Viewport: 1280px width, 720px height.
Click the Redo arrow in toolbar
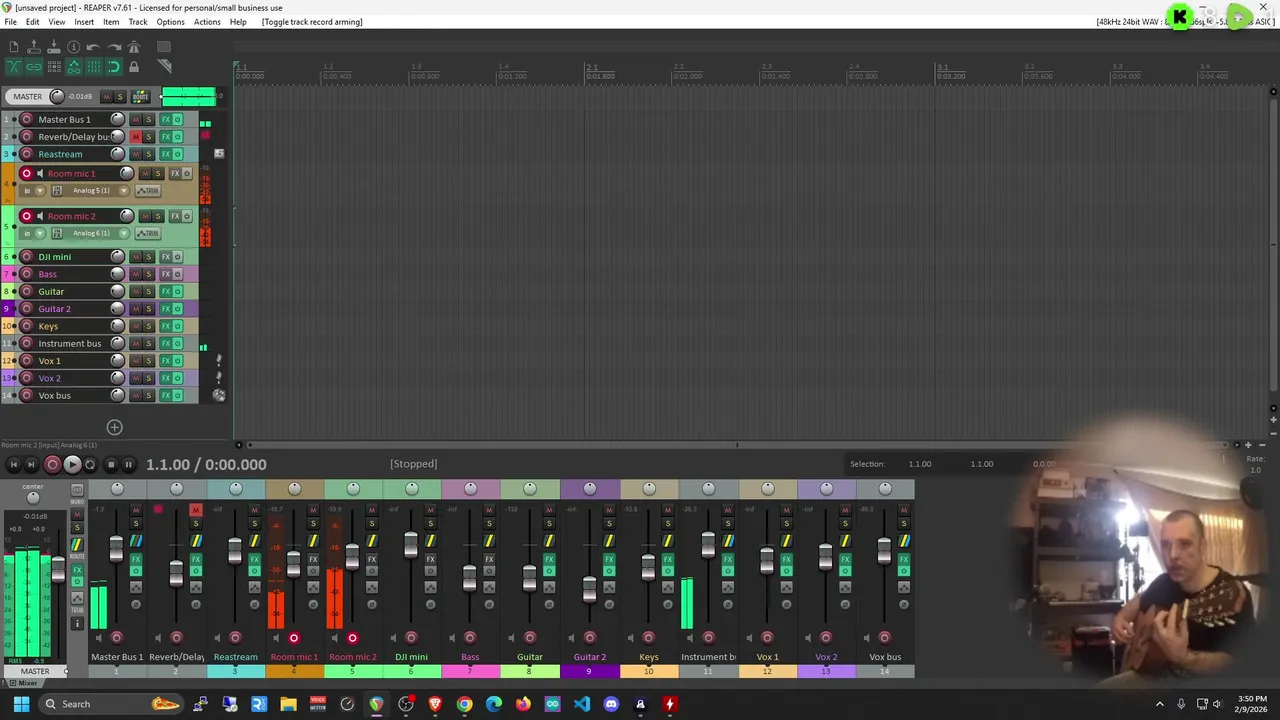click(114, 47)
